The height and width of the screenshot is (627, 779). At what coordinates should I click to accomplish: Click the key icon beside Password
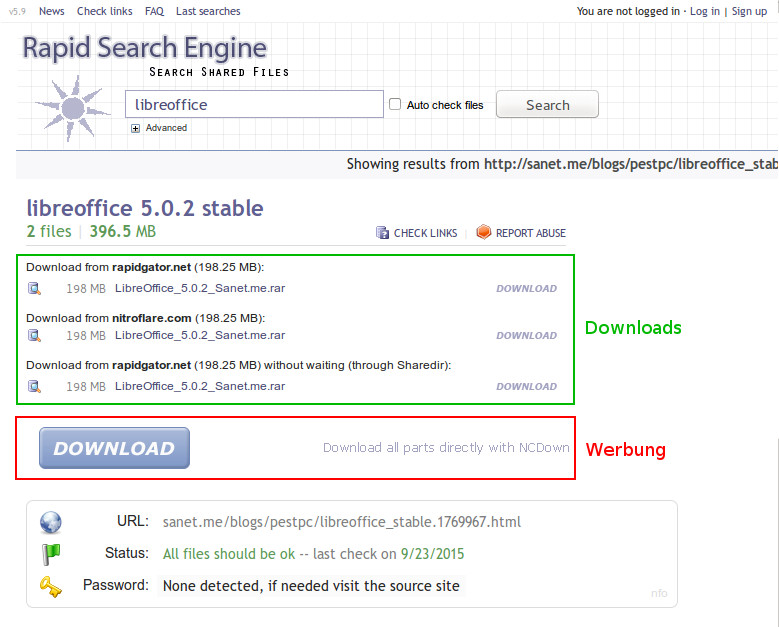51,587
